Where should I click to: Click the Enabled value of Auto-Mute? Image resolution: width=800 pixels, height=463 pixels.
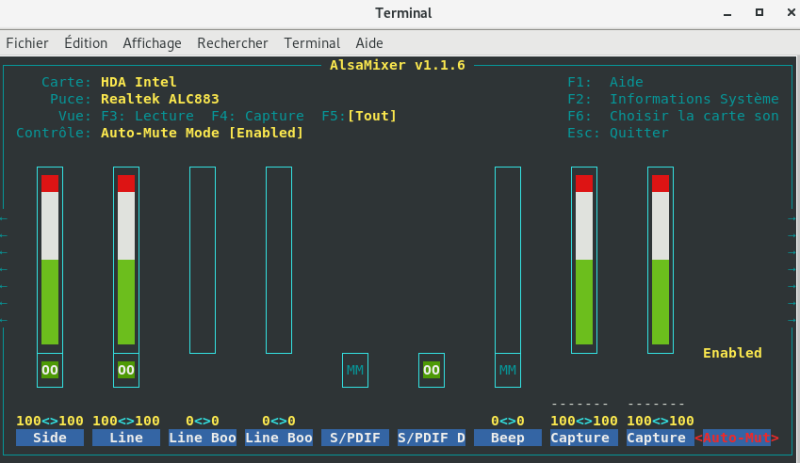[732, 353]
